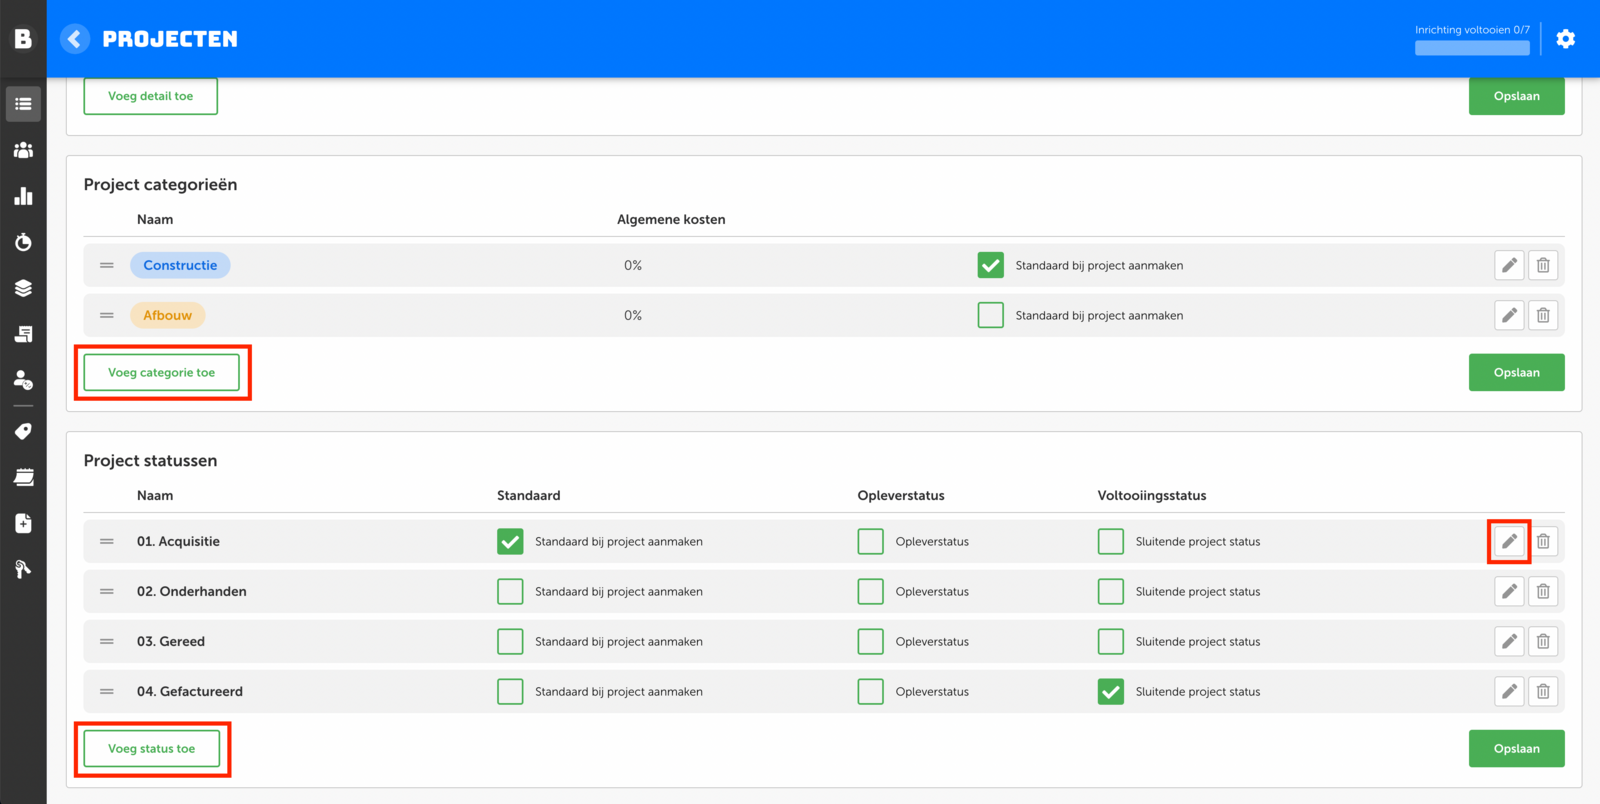Enable Opleverstatus for 03. Gereed
The image size is (1600, 804).
870,641
